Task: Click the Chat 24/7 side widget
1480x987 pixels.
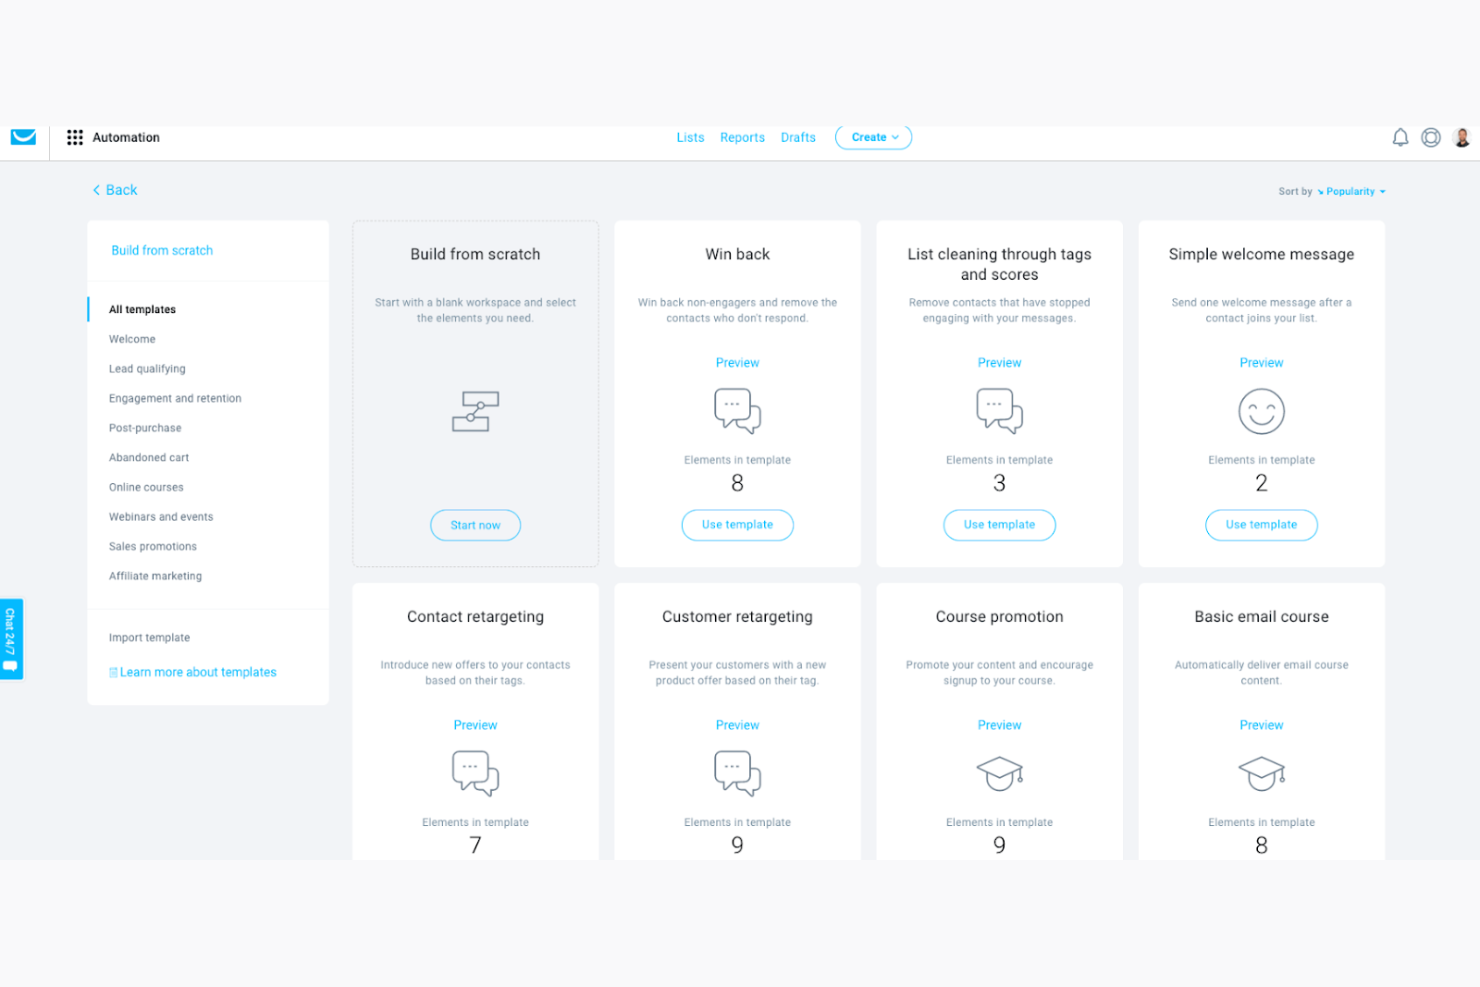Action: [11, 639]
